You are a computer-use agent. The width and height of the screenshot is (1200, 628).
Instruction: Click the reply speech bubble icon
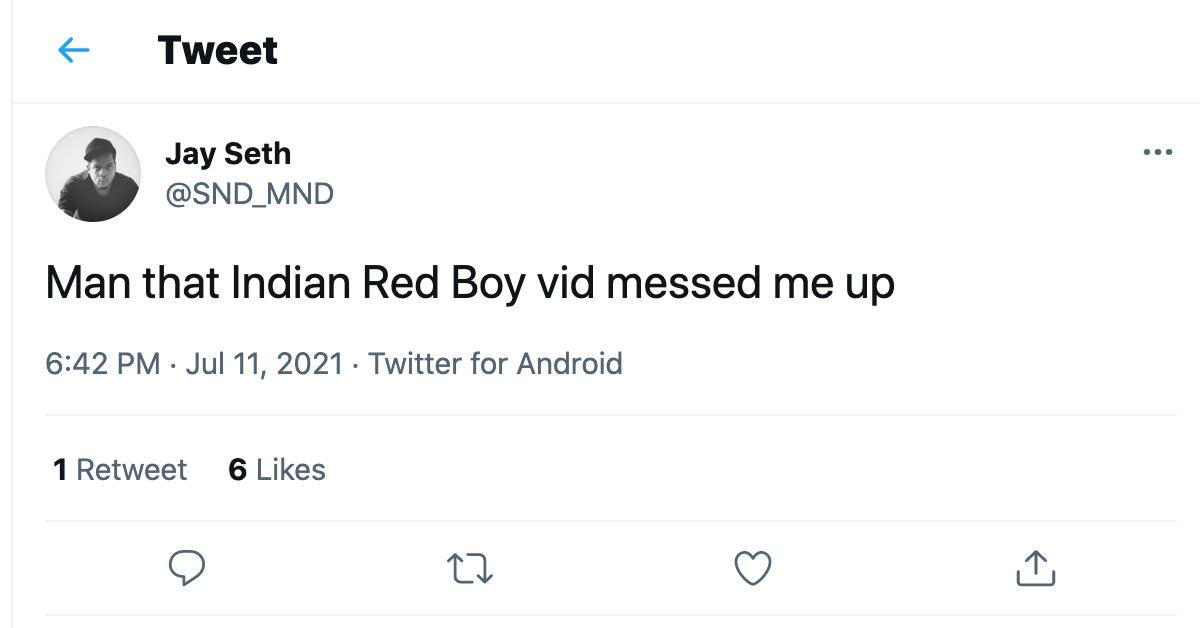[186, 568]
